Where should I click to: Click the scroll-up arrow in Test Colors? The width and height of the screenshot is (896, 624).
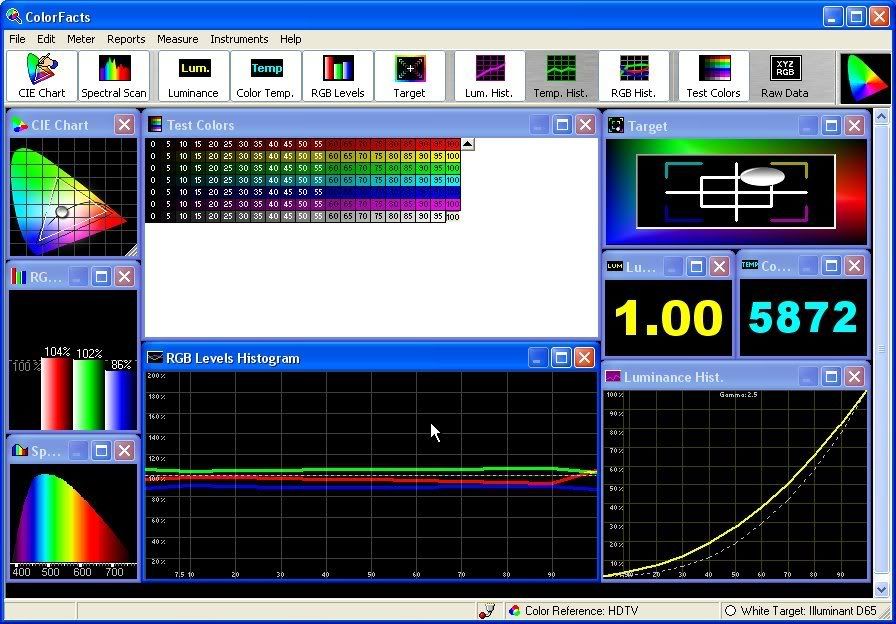pyautogui.click(x=467, y=144)
